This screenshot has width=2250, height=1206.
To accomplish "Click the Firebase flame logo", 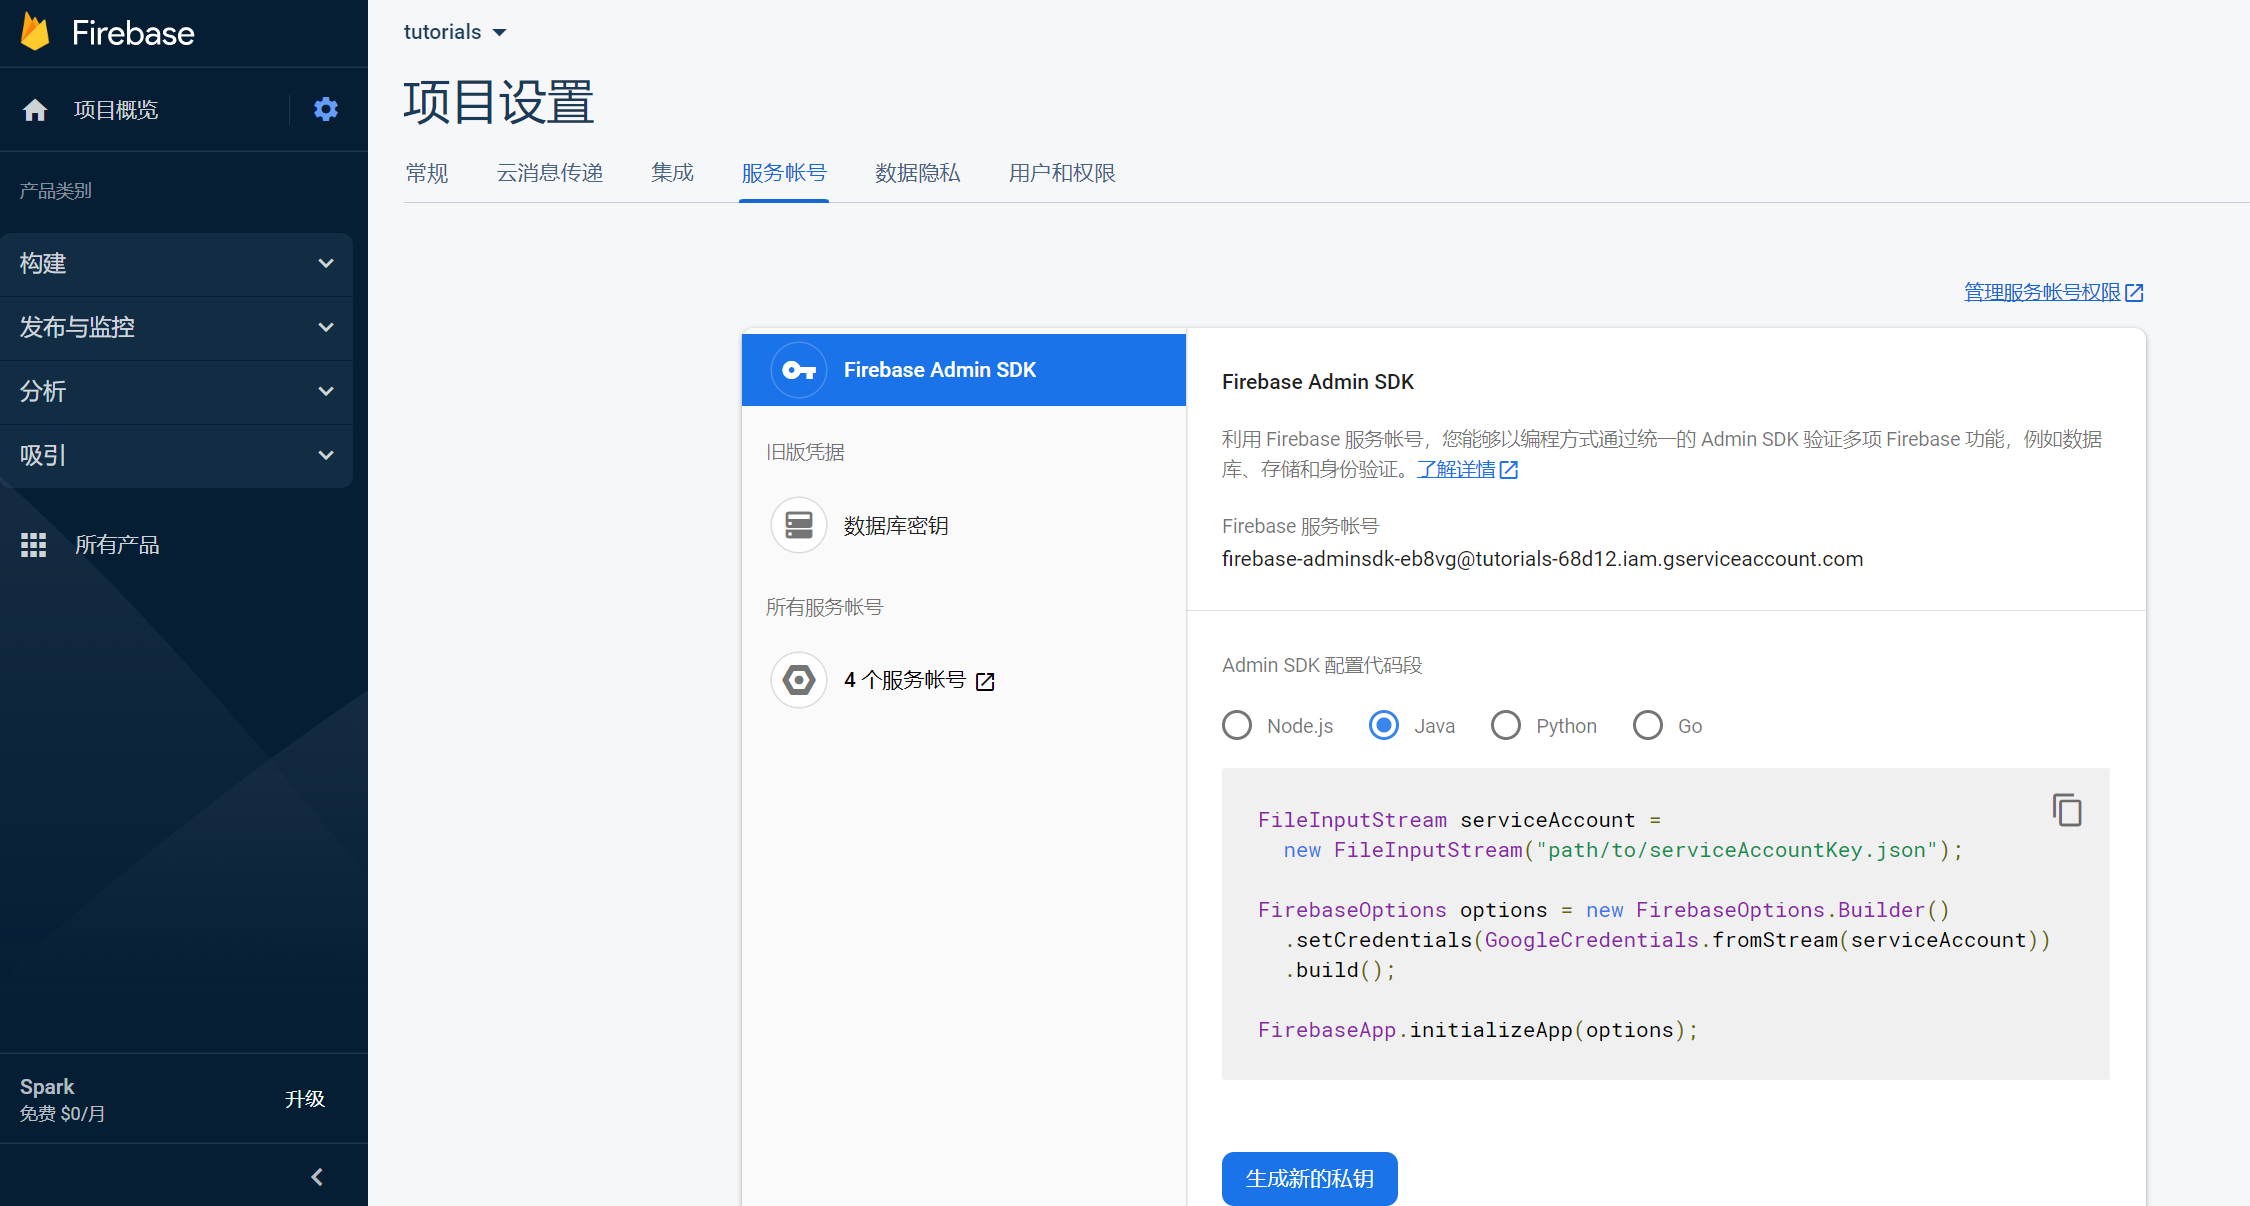I will pos(35,32).
